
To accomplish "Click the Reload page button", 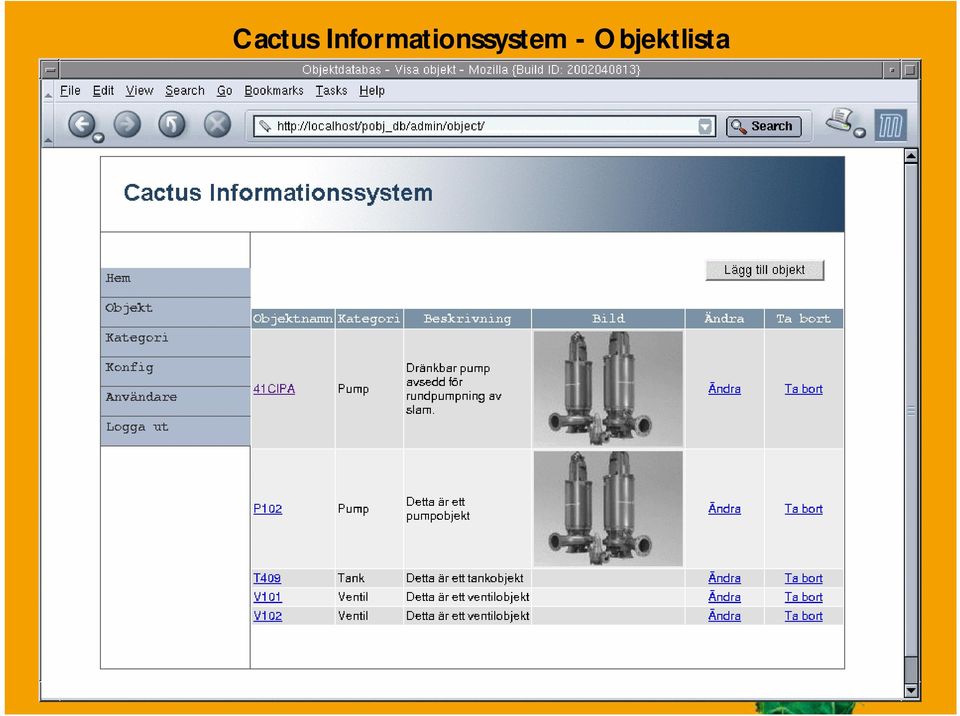I will tap(172, 124).
